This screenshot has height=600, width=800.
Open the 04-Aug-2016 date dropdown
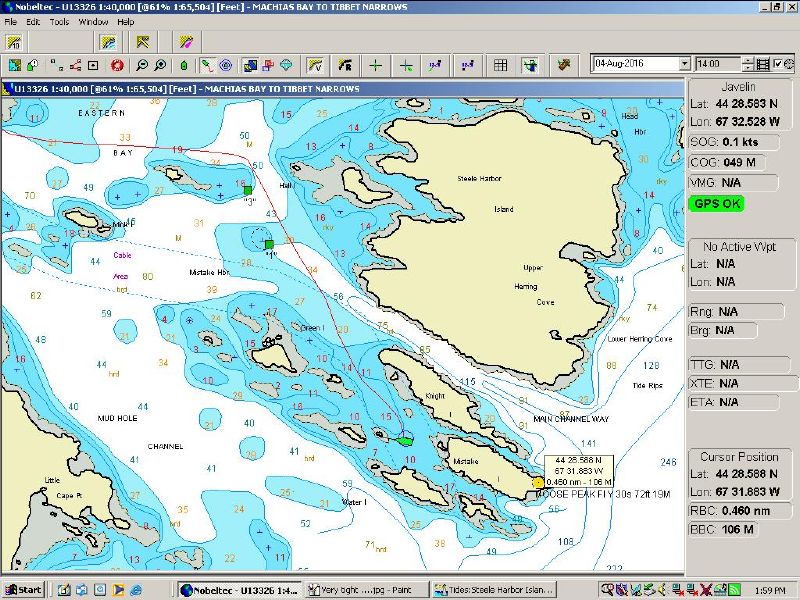point(684,64)
